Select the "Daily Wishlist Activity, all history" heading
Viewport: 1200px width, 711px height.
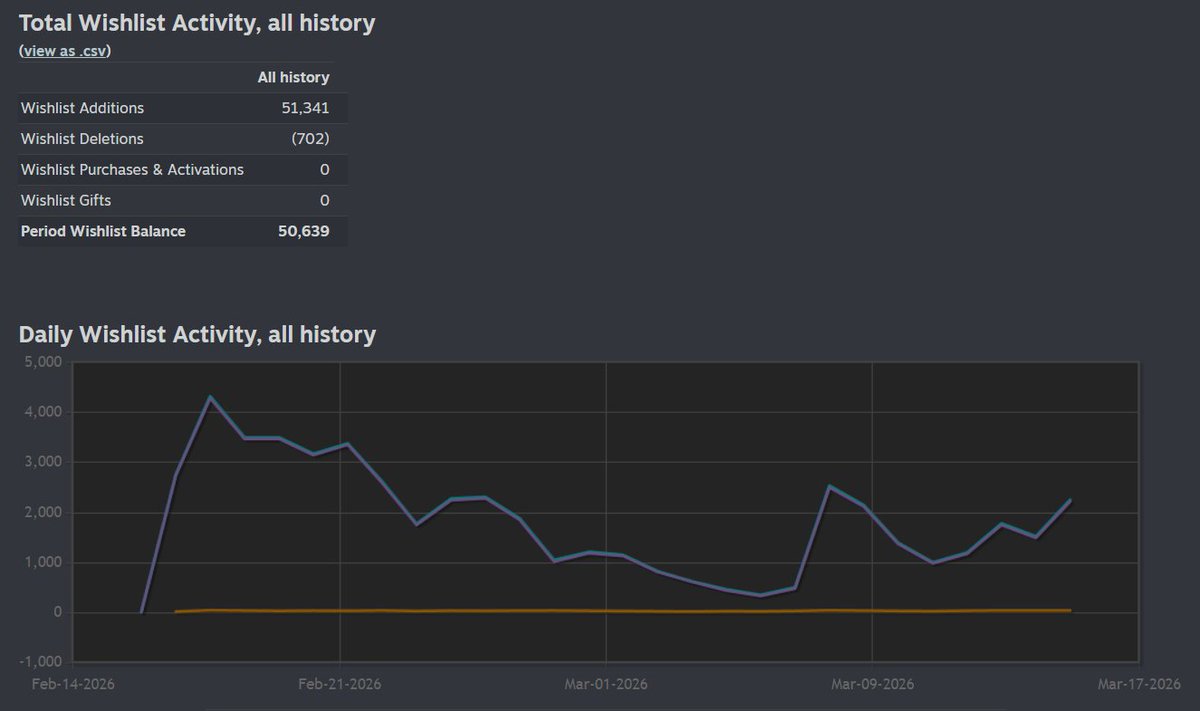click(197, 334)
